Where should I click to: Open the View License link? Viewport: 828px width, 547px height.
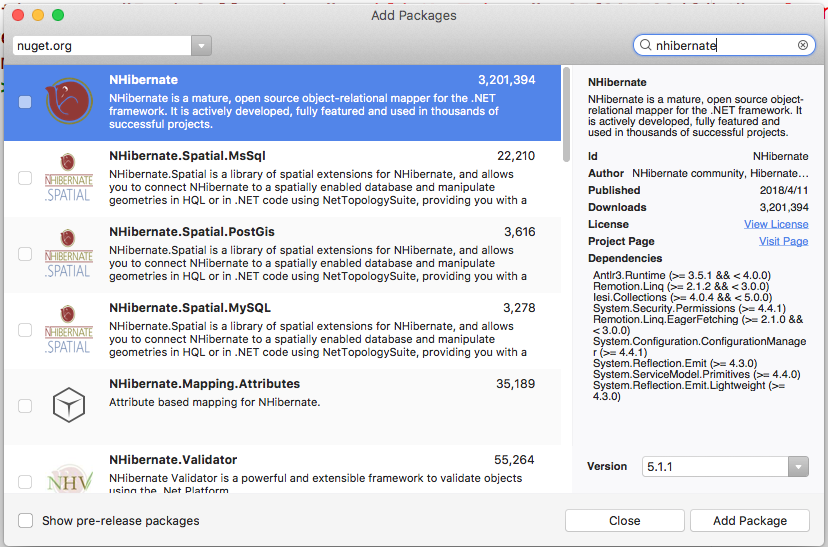point(776,224)
